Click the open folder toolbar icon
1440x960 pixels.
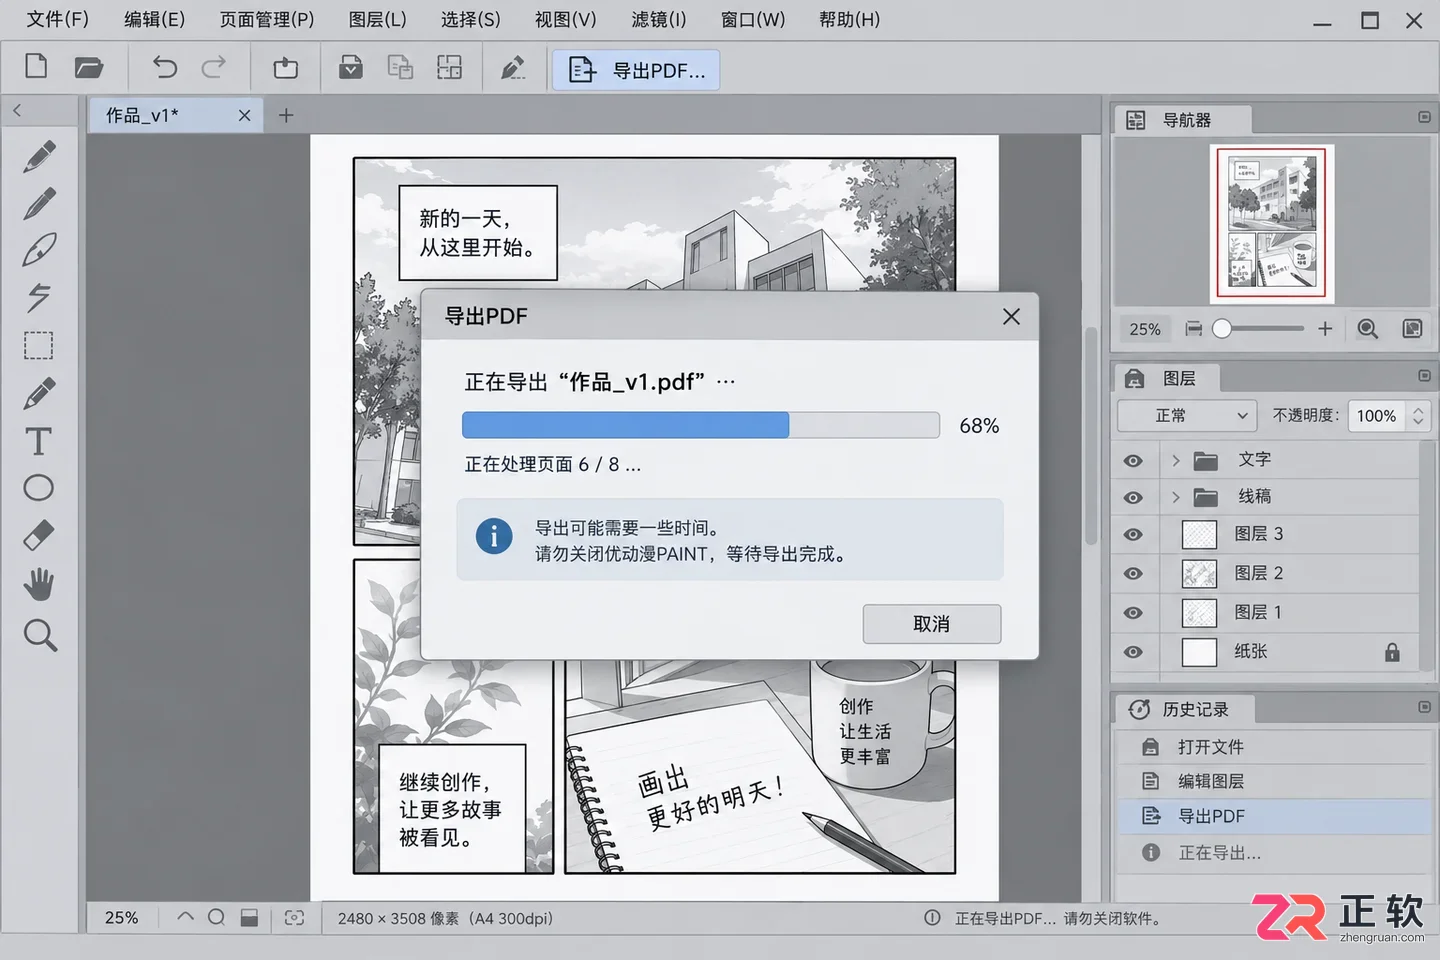[89, 67]
